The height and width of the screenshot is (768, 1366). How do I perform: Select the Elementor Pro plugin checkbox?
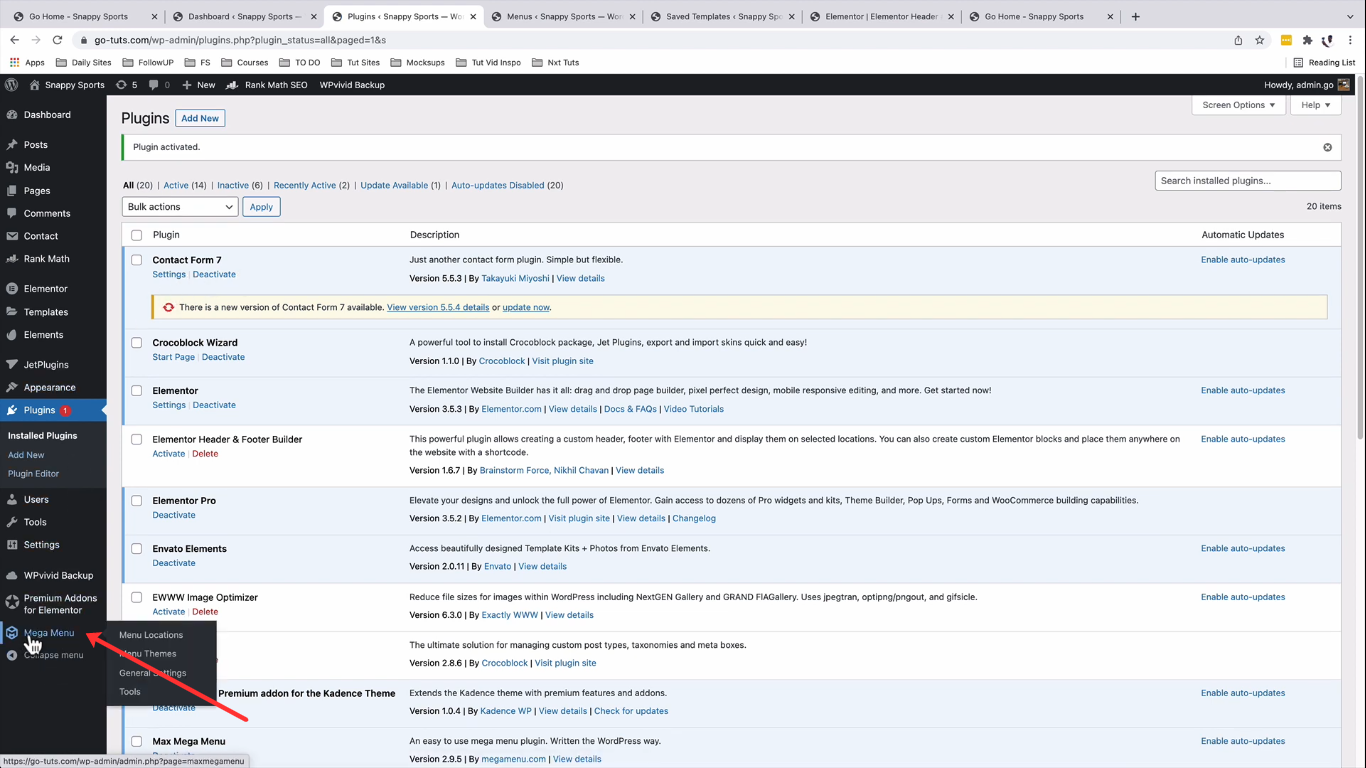point(137,501)
